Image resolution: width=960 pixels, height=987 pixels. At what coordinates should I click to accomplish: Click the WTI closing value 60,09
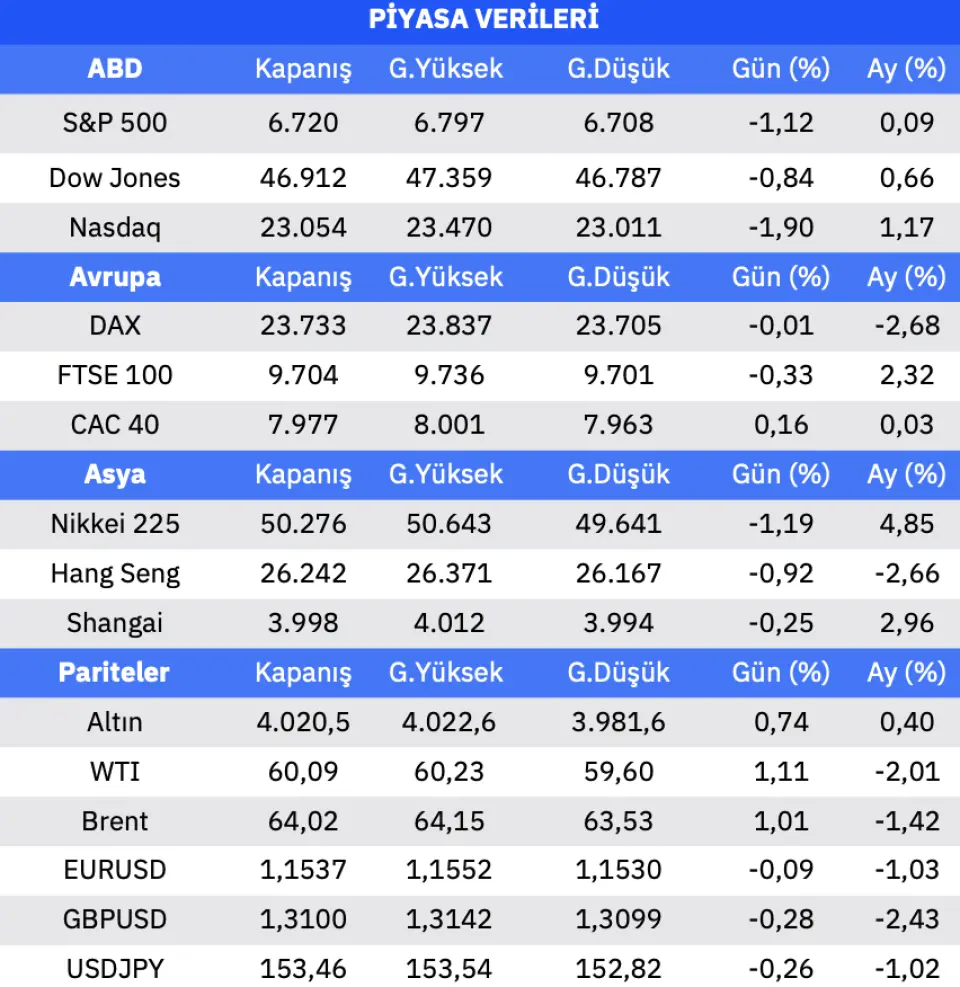click(303, 771)
